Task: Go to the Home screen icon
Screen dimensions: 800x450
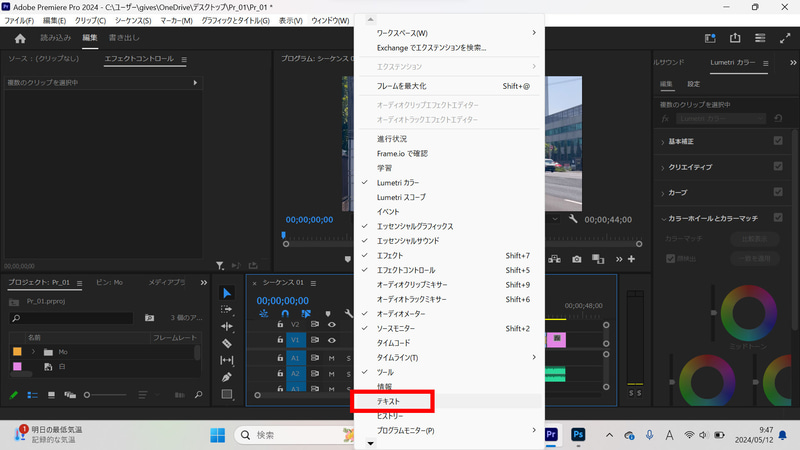Action: [20, 38]
